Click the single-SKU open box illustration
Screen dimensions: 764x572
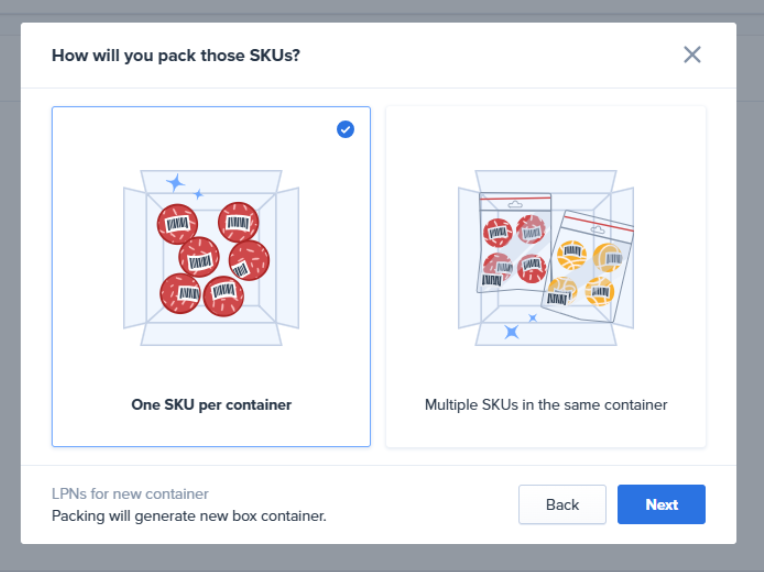pos(211,258)
